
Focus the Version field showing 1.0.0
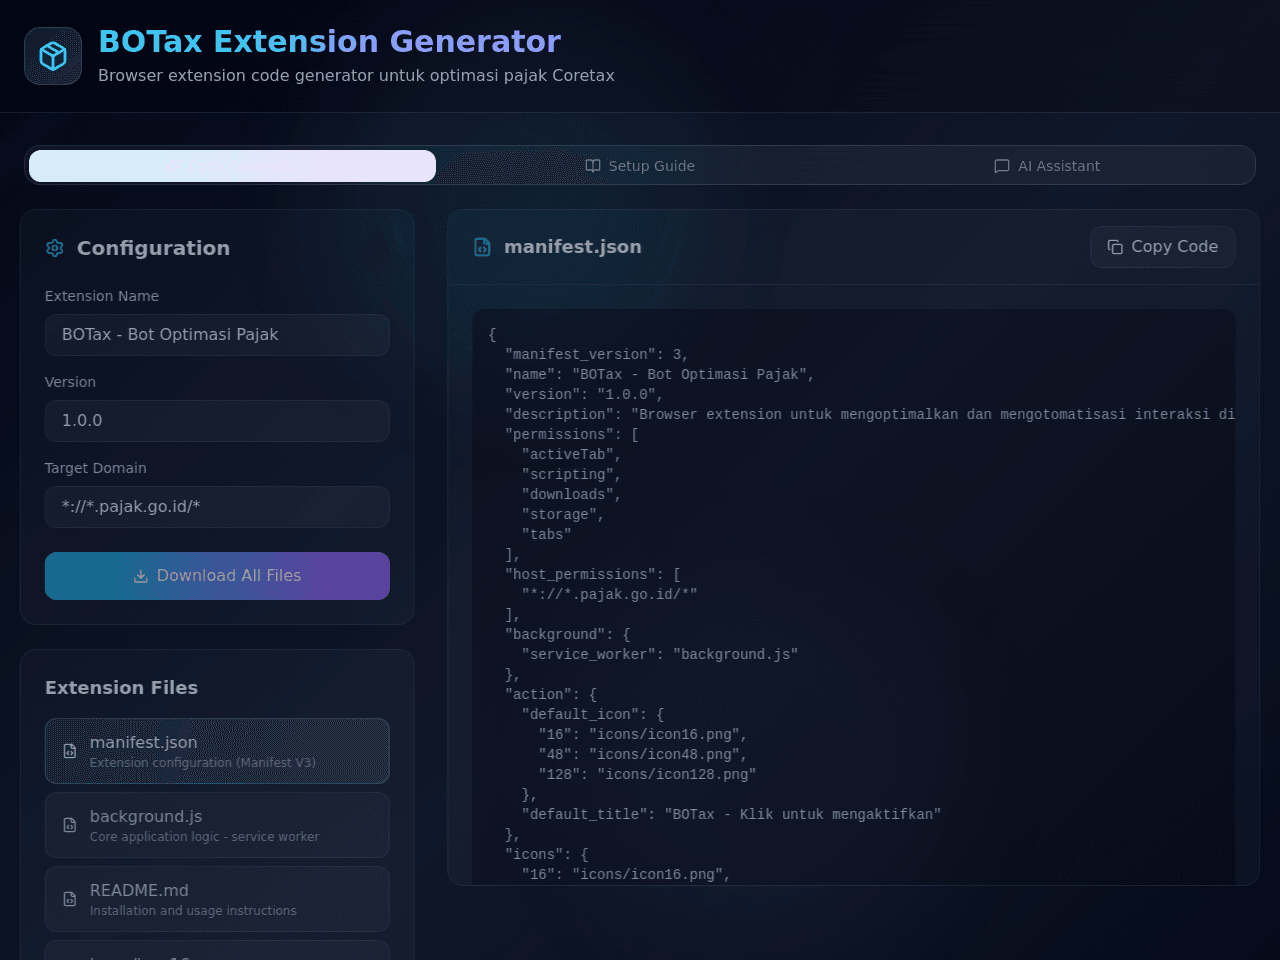click(217, 421)
